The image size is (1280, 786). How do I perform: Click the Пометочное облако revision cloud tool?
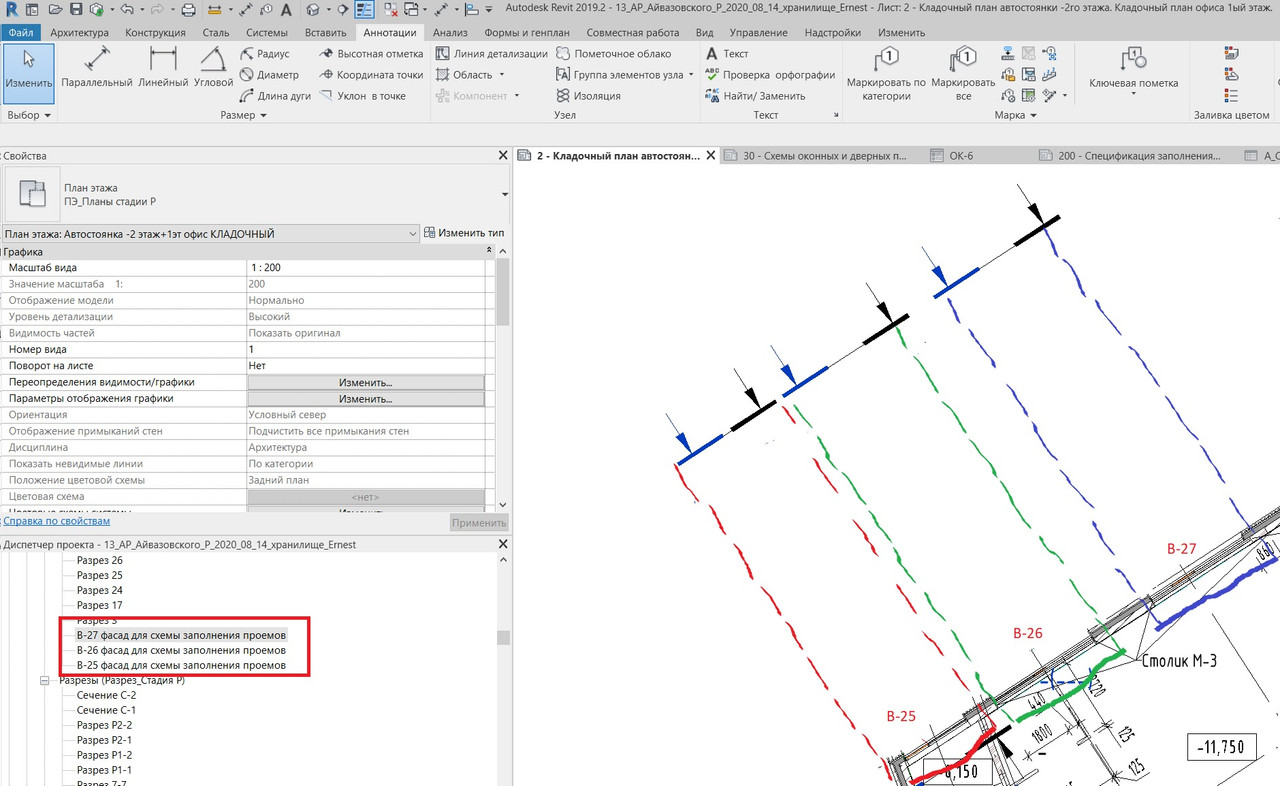pyautogui.click(x=614, y=54)
